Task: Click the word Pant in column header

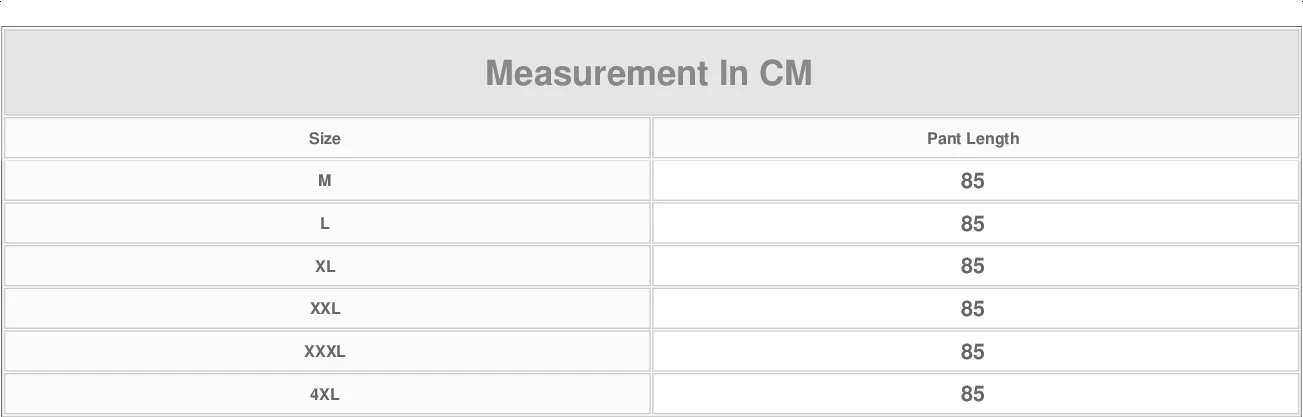Action: tap(943, 138)
